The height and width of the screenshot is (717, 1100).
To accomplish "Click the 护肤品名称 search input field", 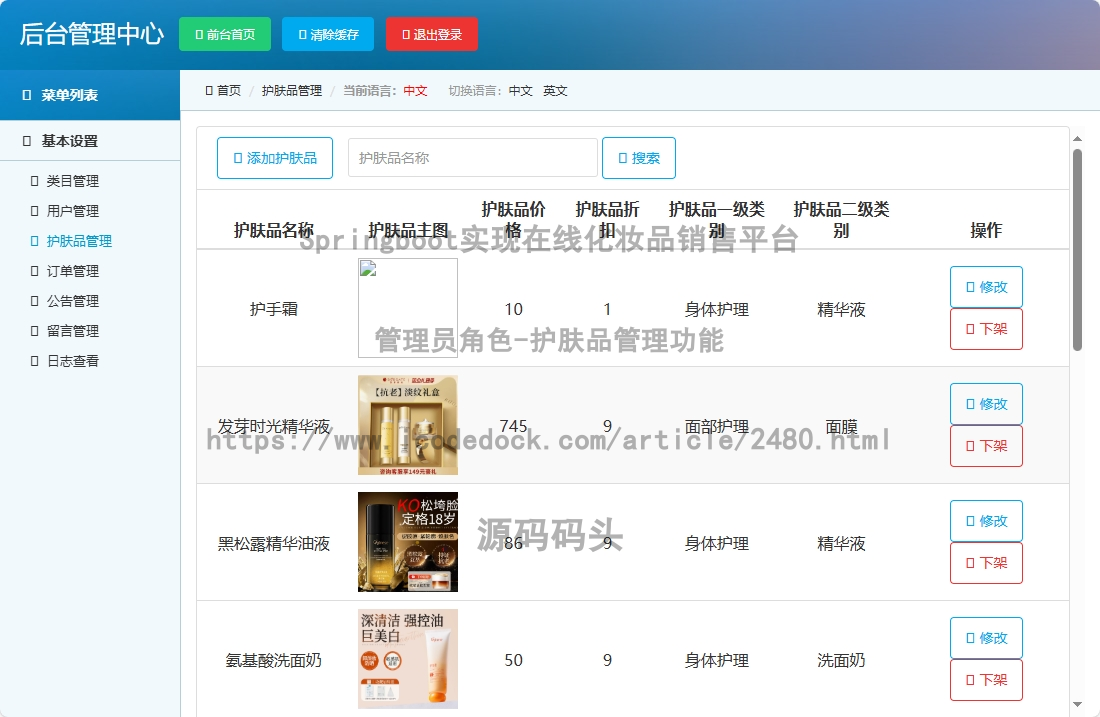I will 472,158.
